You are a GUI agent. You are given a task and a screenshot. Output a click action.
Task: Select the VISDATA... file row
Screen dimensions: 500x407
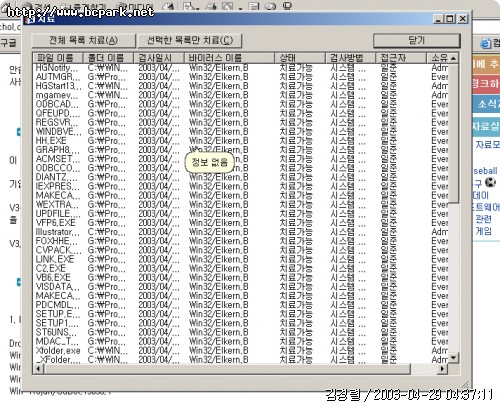click(241, 287)
